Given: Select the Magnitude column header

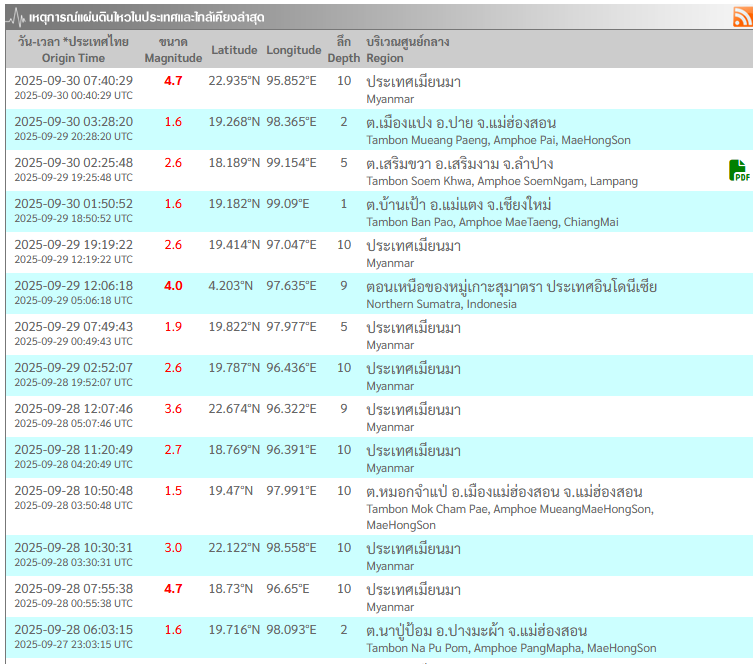Looking at the screenshot, I should pyautogui.click(x=173, y=49).
